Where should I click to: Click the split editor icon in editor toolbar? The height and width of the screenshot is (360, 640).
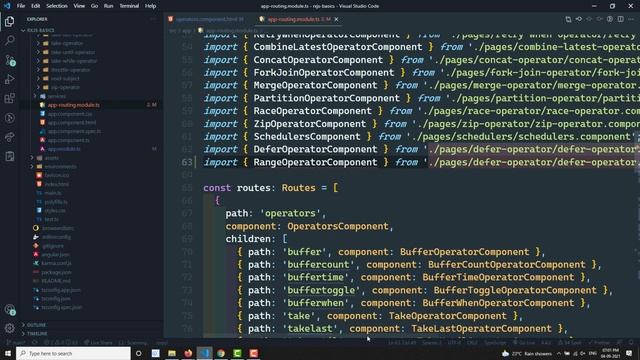620,19
